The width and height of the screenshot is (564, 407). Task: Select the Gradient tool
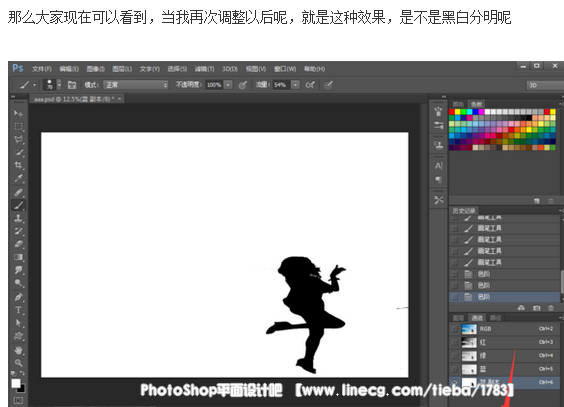click(18, 257)
